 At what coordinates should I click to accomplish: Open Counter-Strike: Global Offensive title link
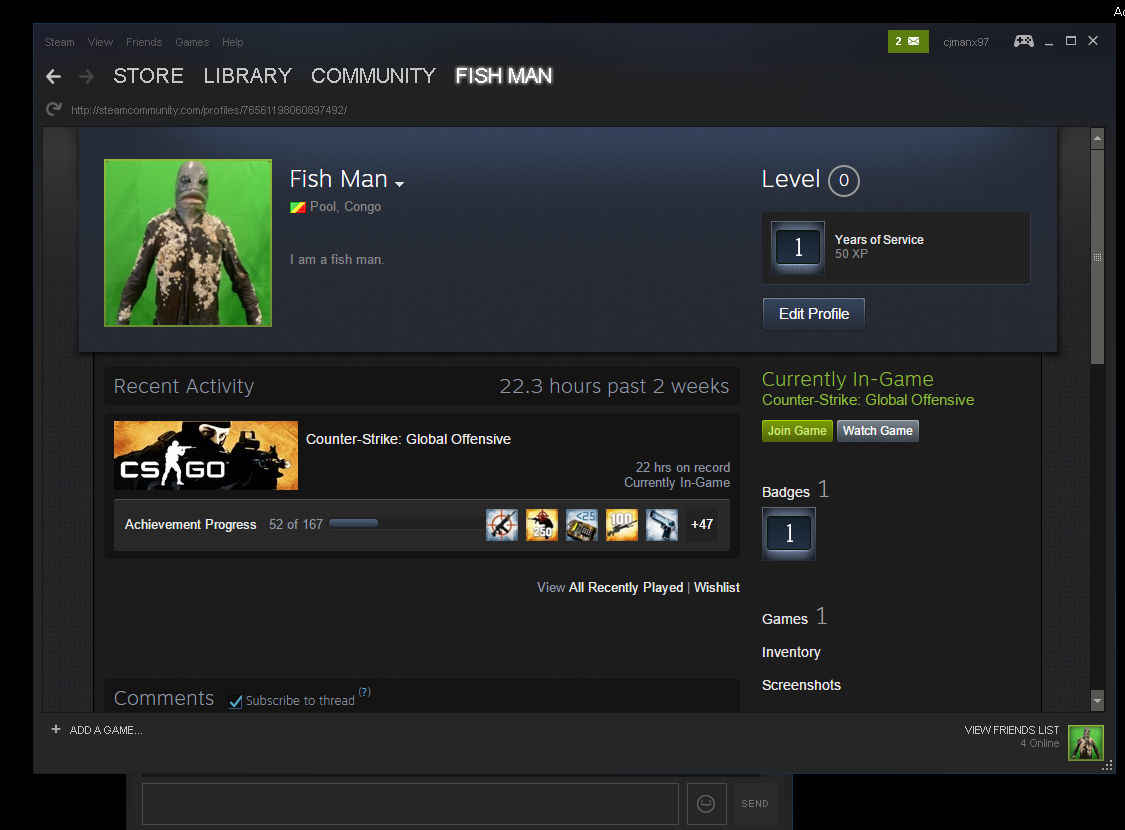tap(408, 439)
